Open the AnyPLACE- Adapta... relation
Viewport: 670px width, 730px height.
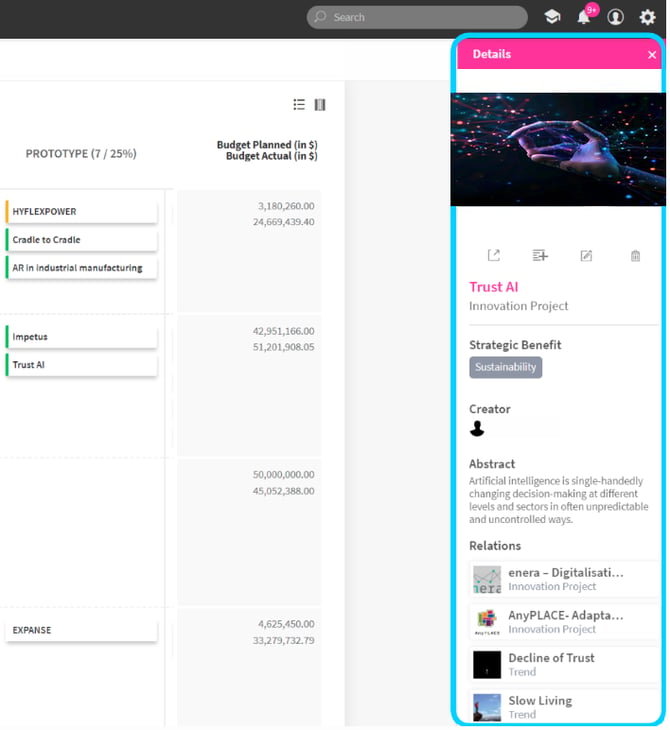point(564,622)
